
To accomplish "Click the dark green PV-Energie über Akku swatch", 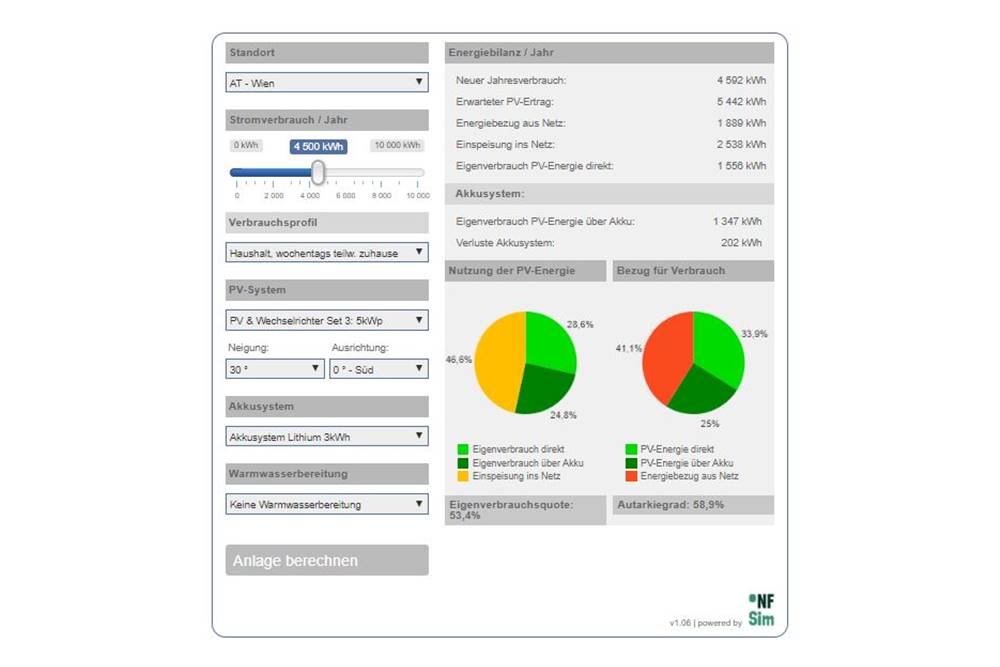I will click(x=631, y=463).
